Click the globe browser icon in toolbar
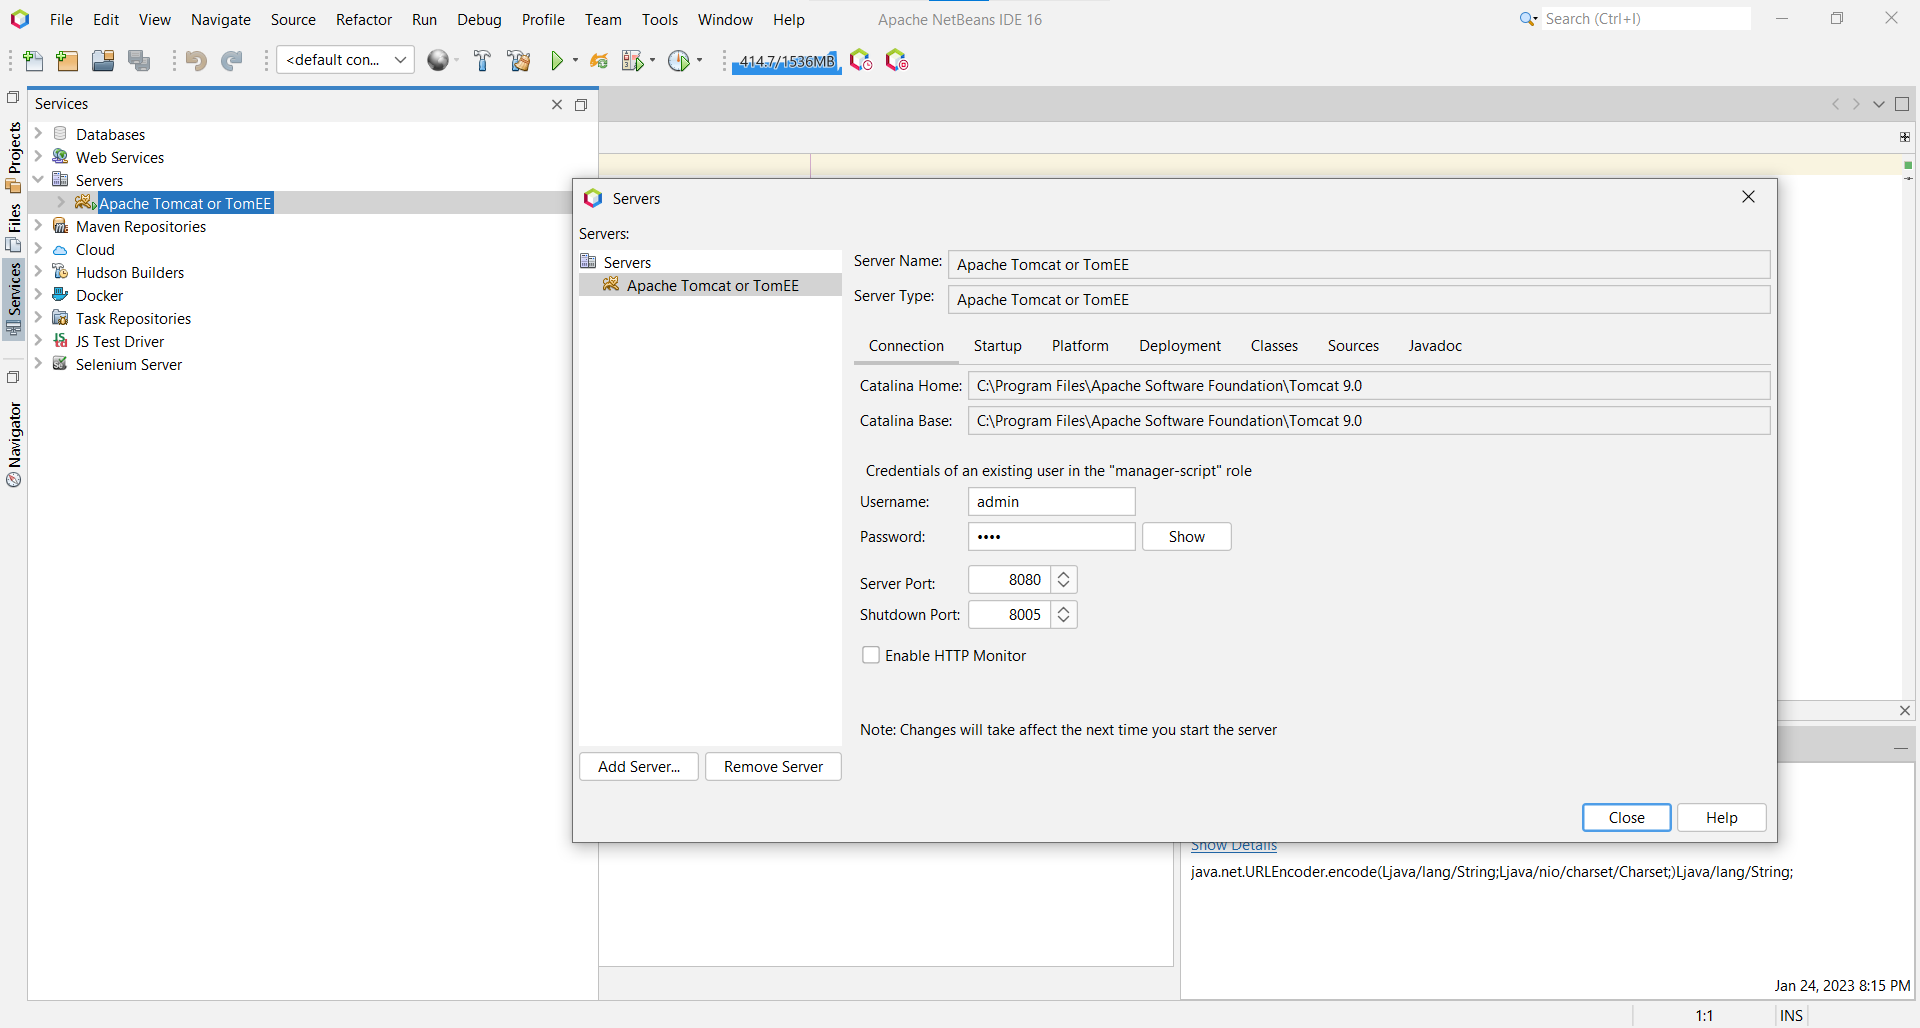The height and width of the screenshot is (1028, 1920). [437, 61]
